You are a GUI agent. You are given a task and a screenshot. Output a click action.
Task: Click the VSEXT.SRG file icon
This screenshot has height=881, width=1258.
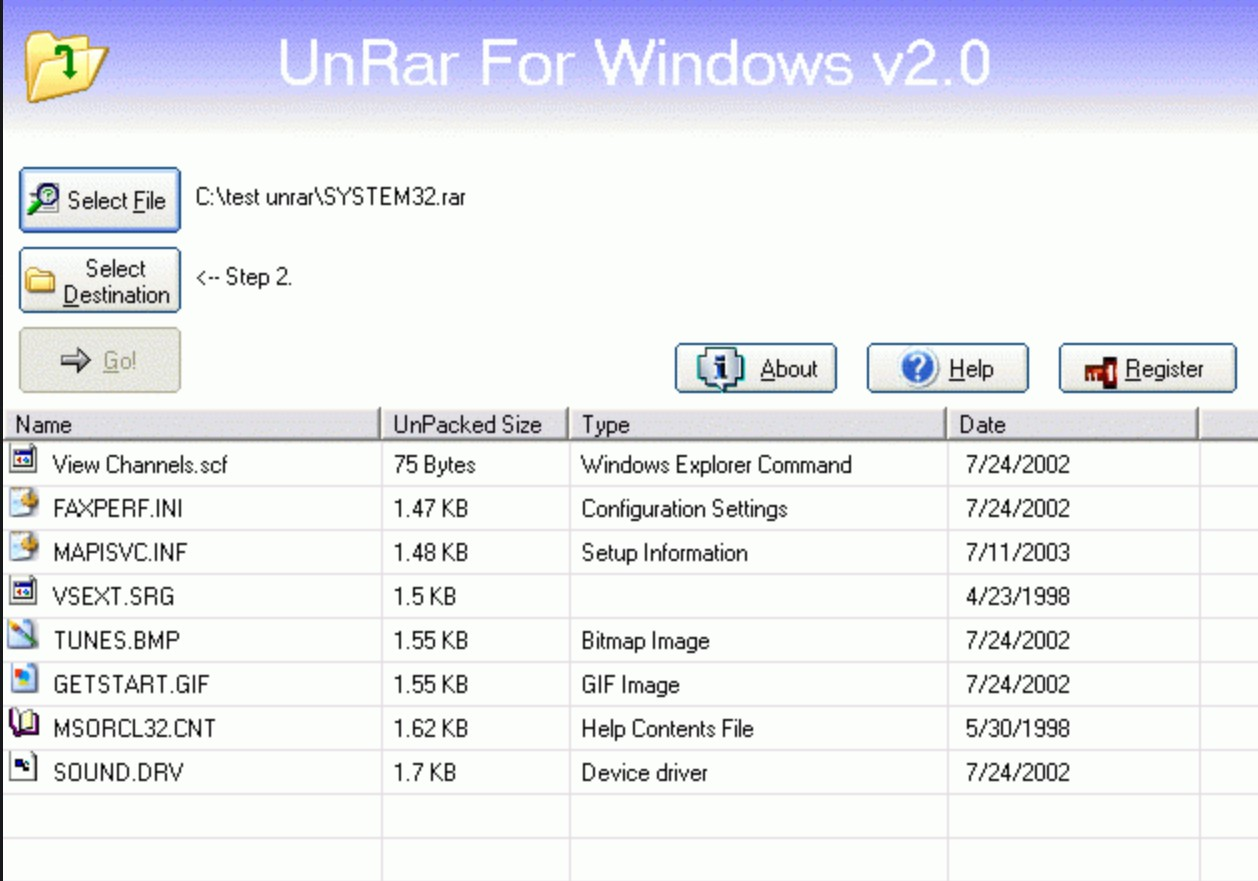point(23,591)
